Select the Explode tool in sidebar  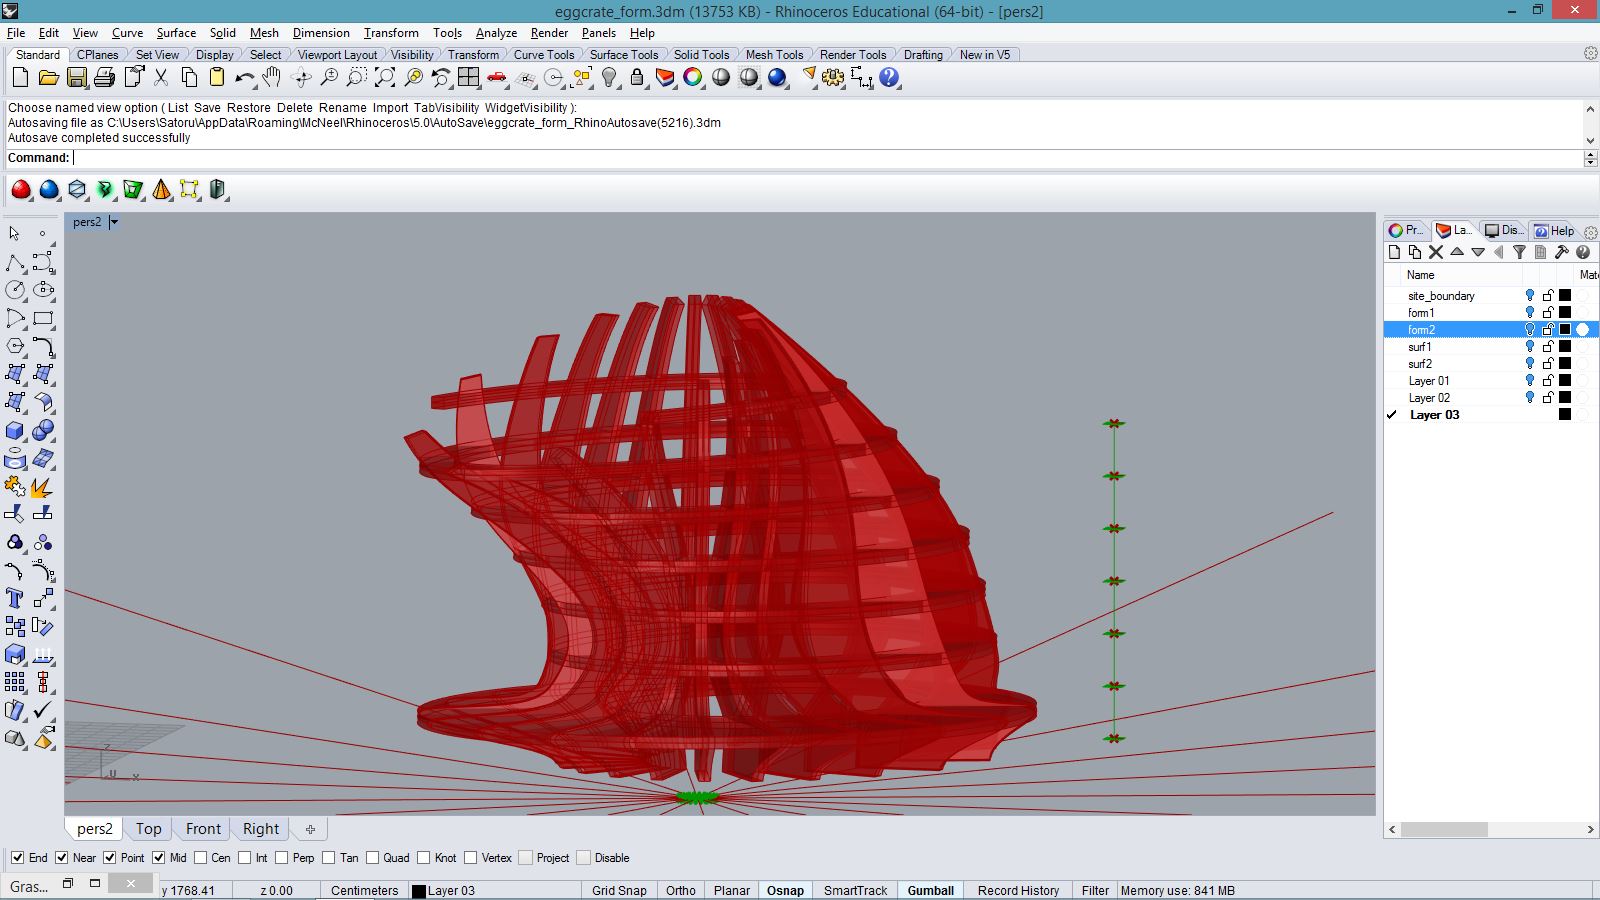pyautogui.click(x=42, y=487)
